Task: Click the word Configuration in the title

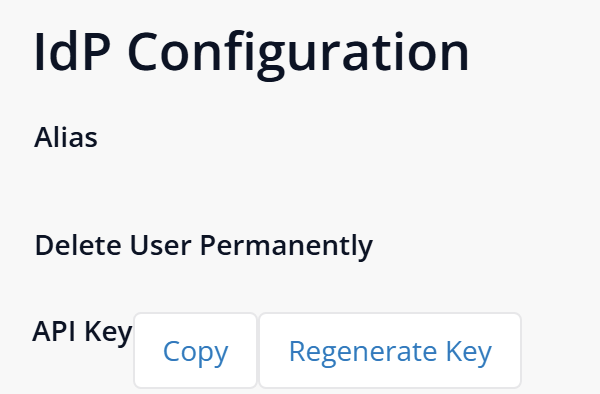Action: (298, 55)
